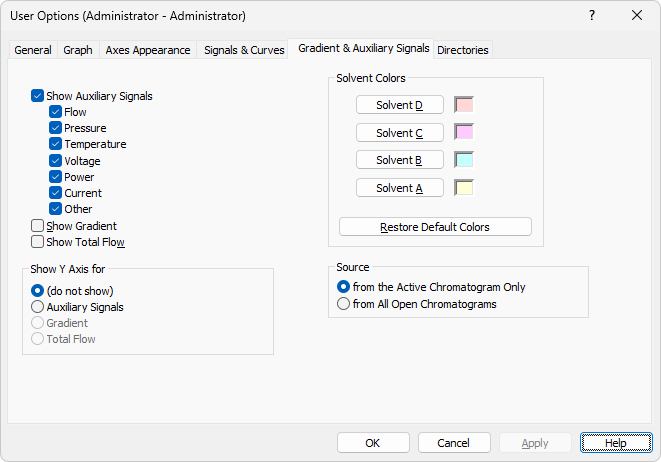The image size is (661, 462).
Task: Go to the Directories tab
Action: [463, 50]
